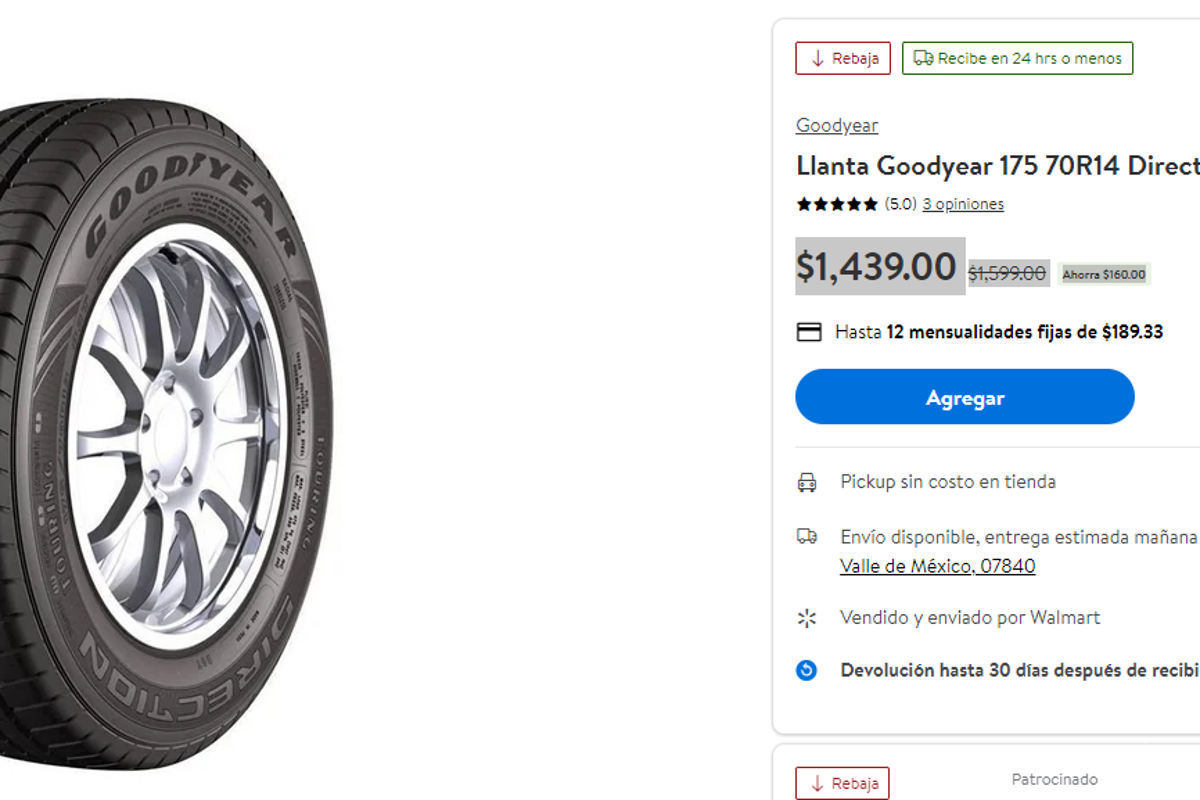
Task: Open the 3 opiniones reviews link
Action: [x=963, y=204]
